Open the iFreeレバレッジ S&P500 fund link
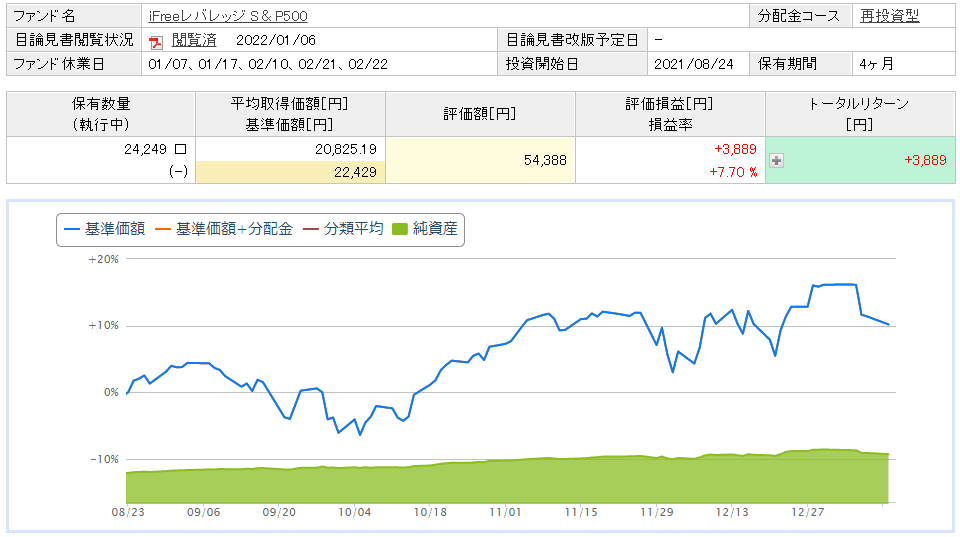The height and width of the screenshot is (537, 960). pos(228,16)
